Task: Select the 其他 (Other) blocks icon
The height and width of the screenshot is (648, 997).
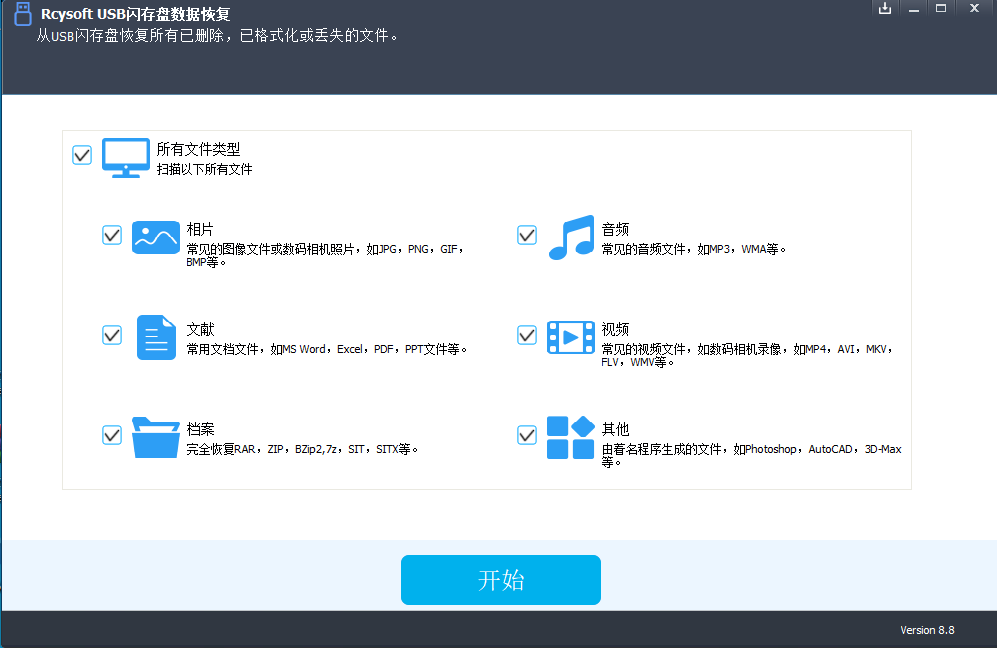Action: (571, 437)
